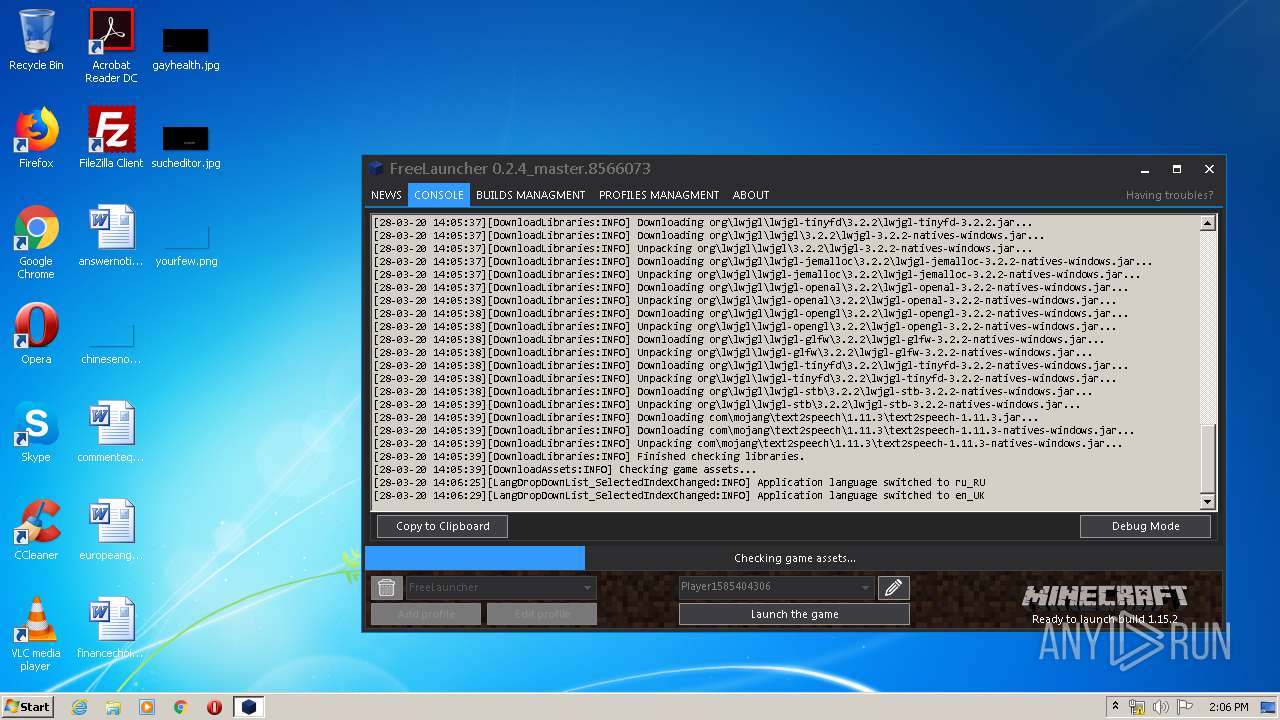
Task: Select gayhealth.jpg desktop file
Action: click(186, 50)
